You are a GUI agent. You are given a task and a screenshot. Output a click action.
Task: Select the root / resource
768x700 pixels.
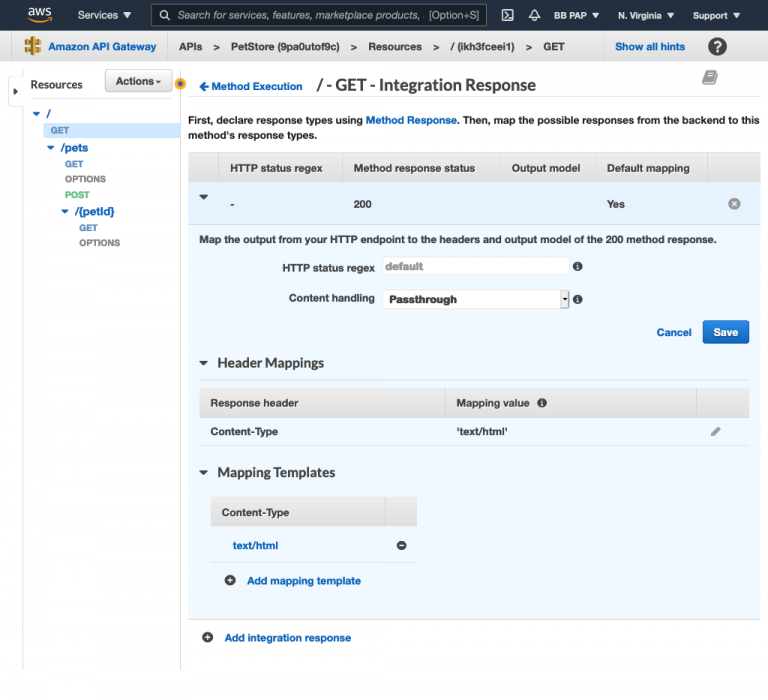pyautogui.click(x=48, y=114)
